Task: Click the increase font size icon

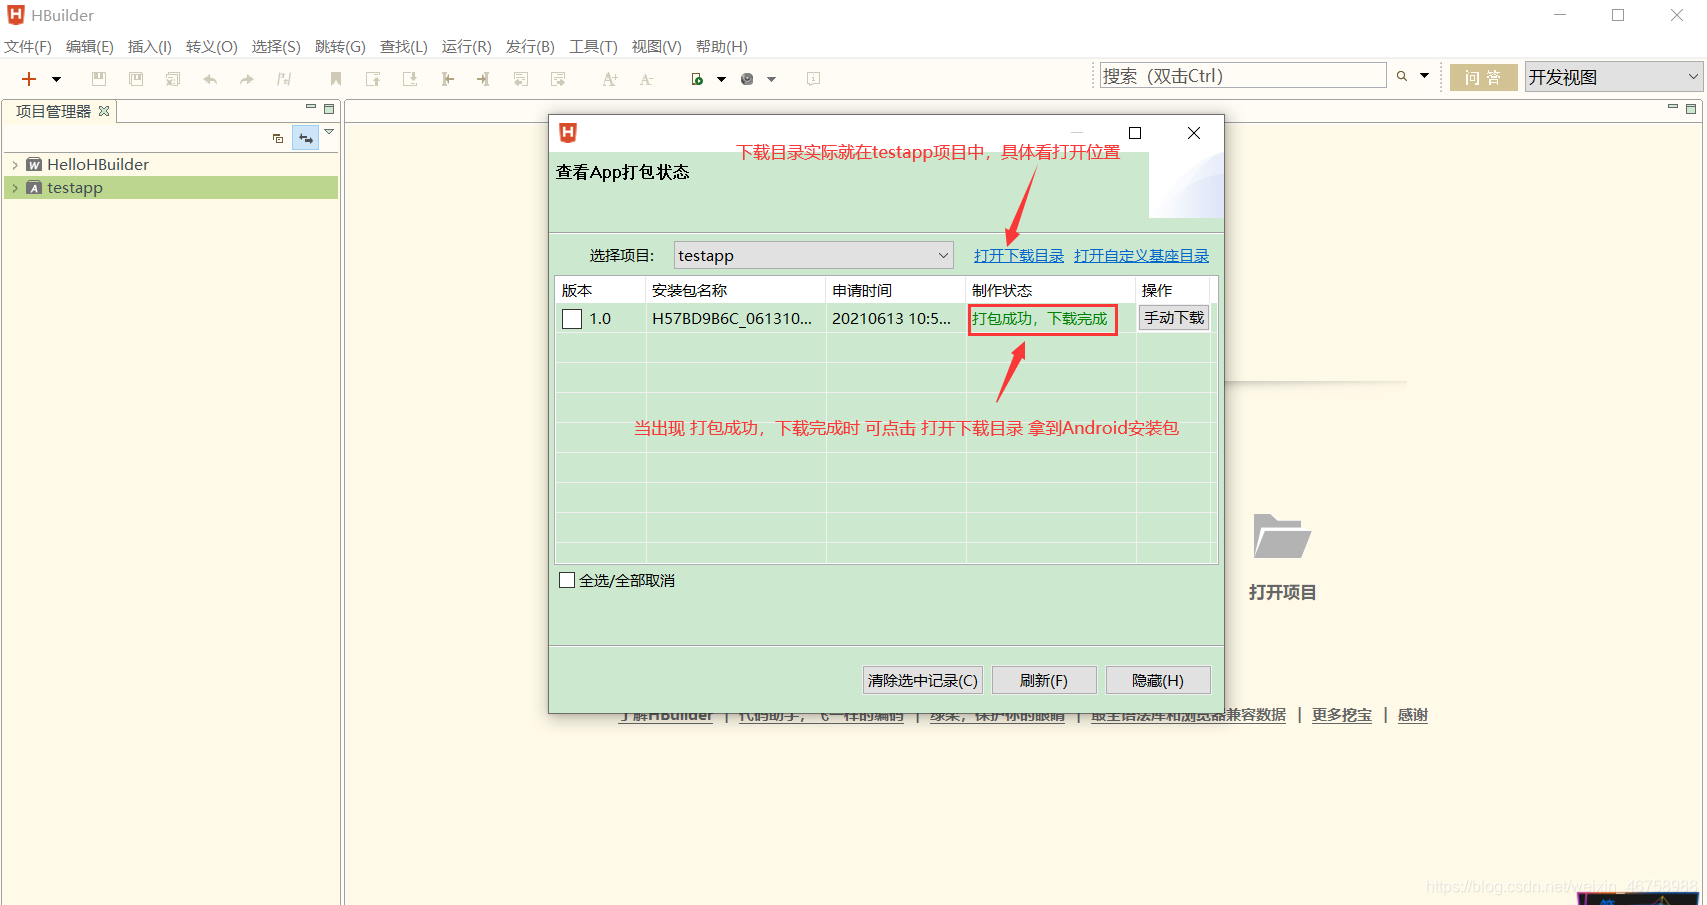Action: [609, 78]
